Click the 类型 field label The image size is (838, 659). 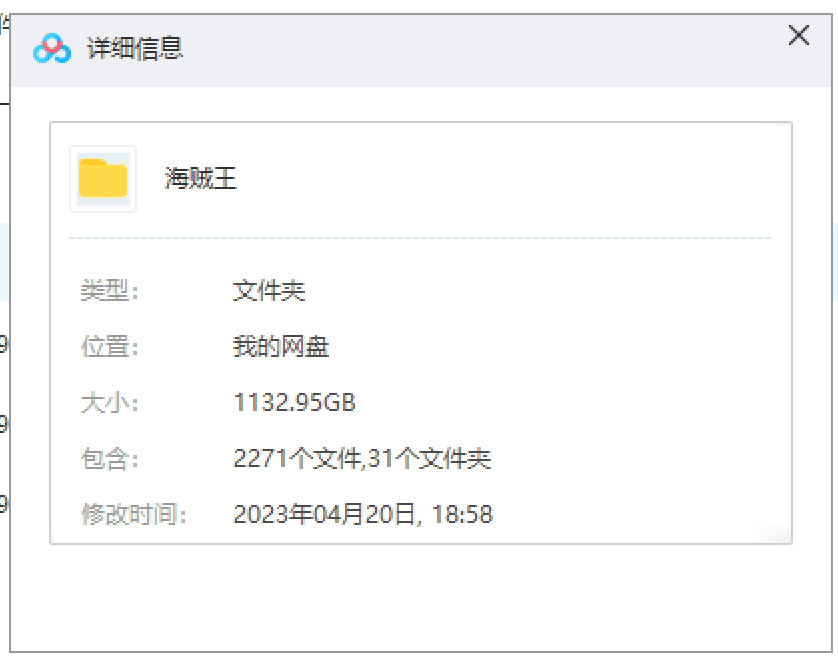110,291
